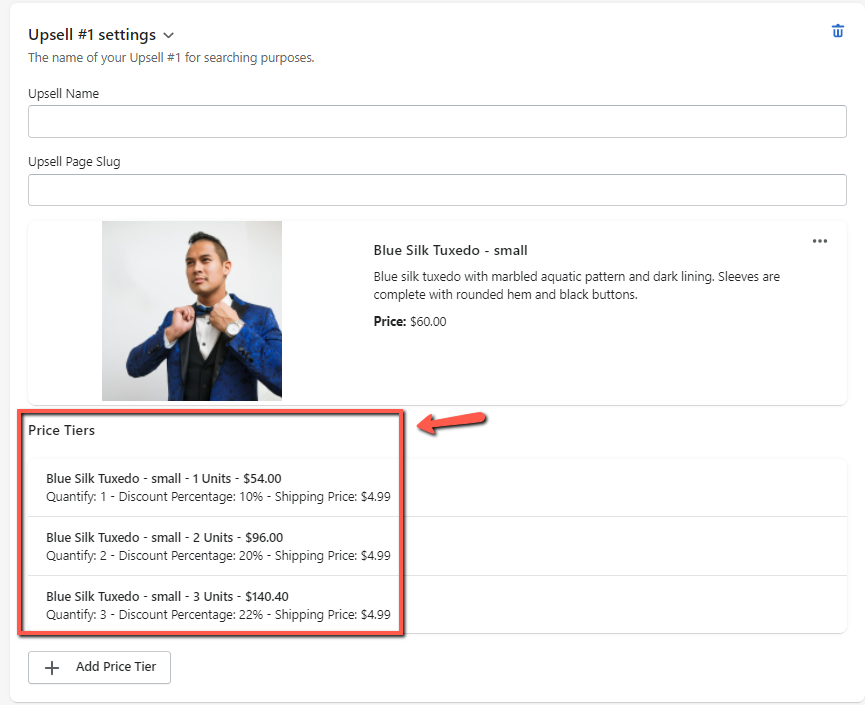Viewport: 865px width, 705px height.
Task: Select the 2 Units $96.00 price tier
Action: click(164, 538)
